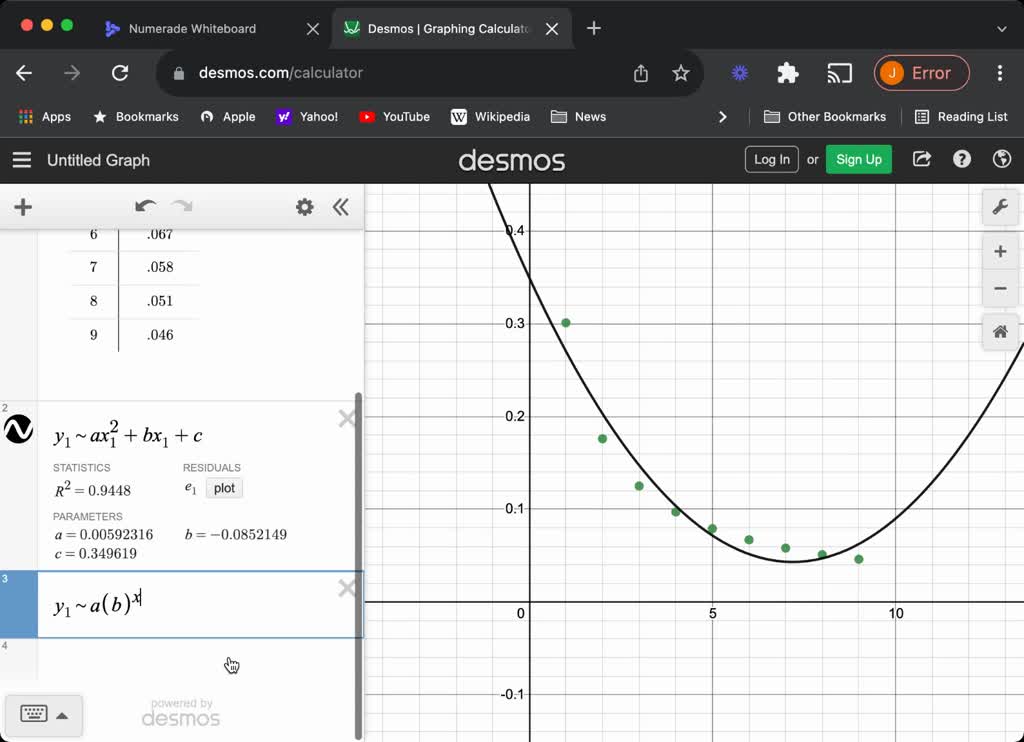Collapse the expression panel with the chevrons

pyautogui.click(x=341, y=207)
